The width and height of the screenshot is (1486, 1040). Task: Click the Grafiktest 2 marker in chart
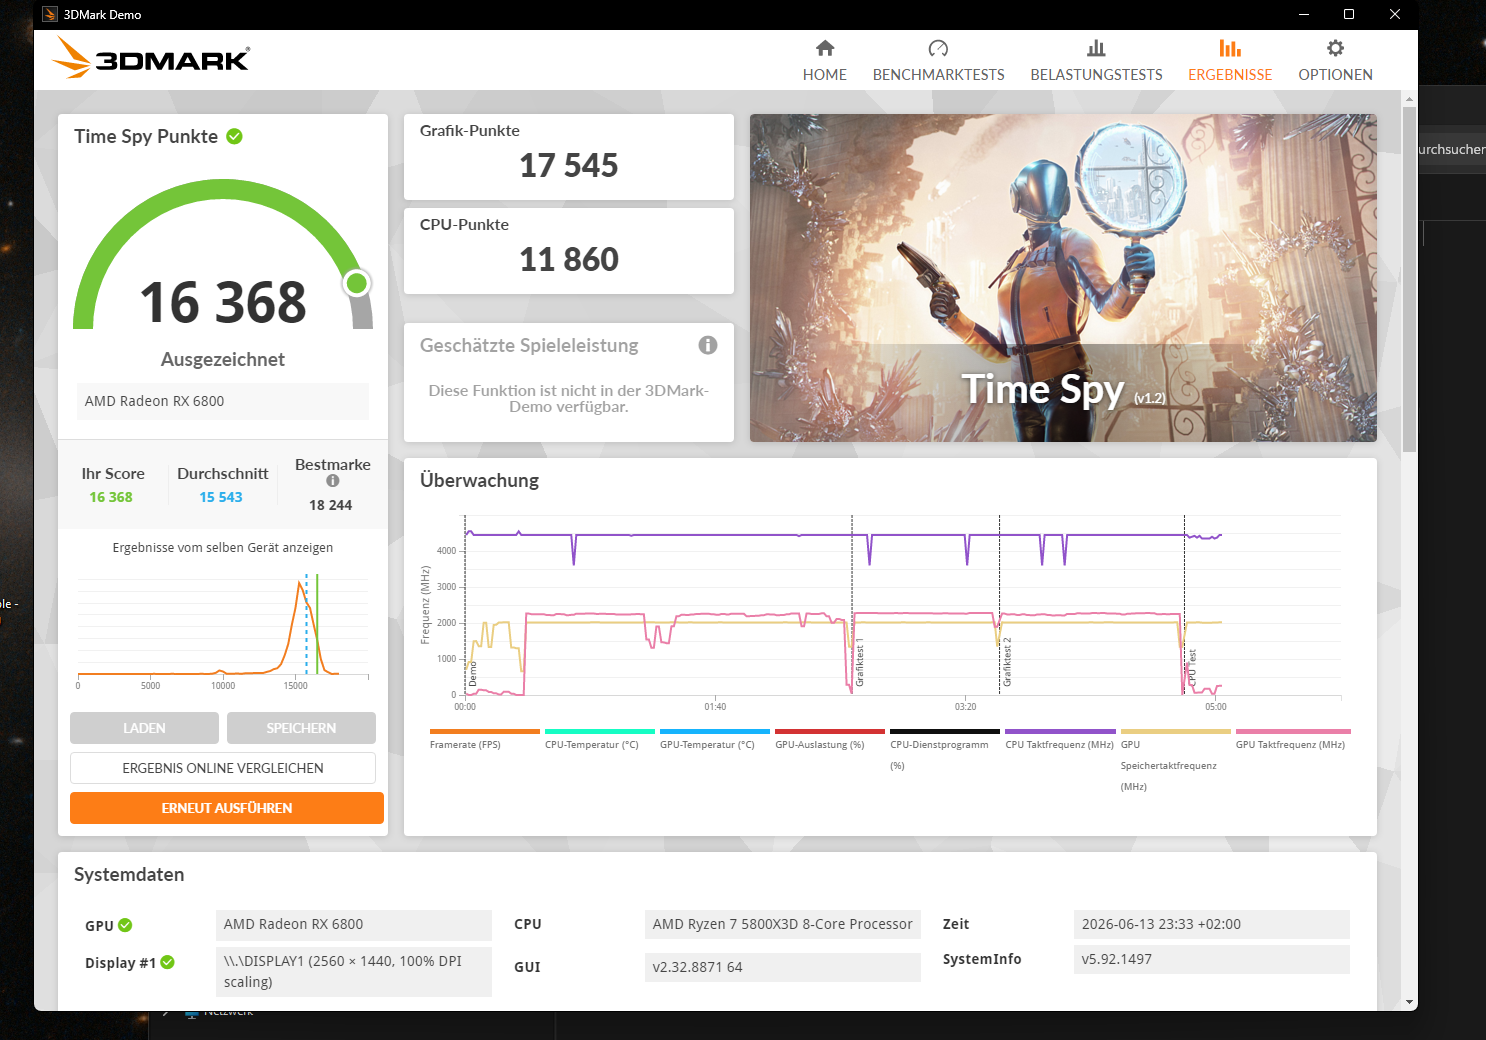pyautogui.click(x=1007, y=662)
